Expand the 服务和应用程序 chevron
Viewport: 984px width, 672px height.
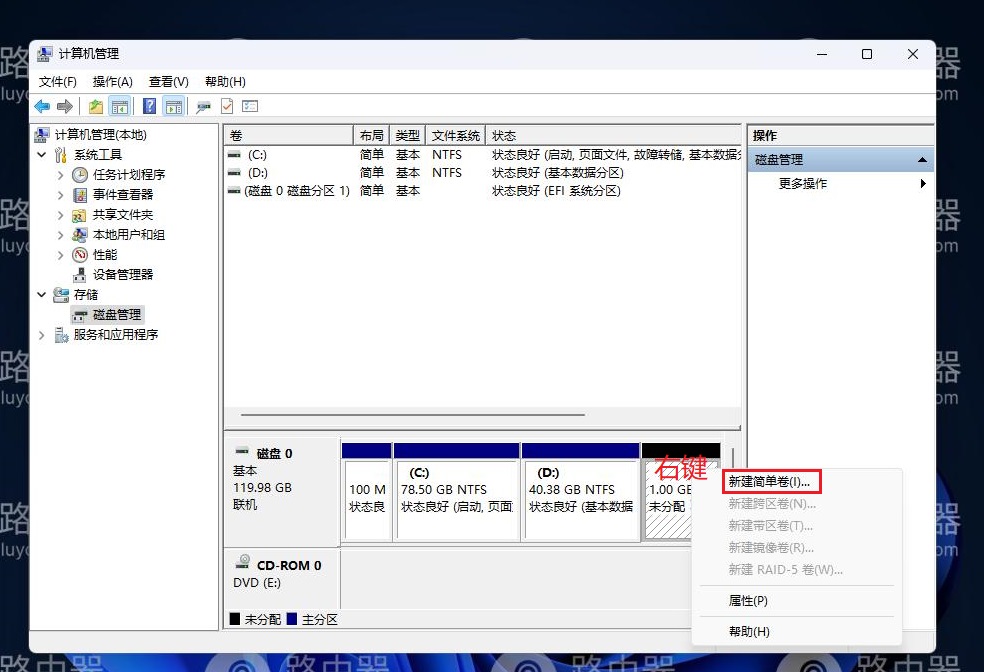[x=42, y=335]
